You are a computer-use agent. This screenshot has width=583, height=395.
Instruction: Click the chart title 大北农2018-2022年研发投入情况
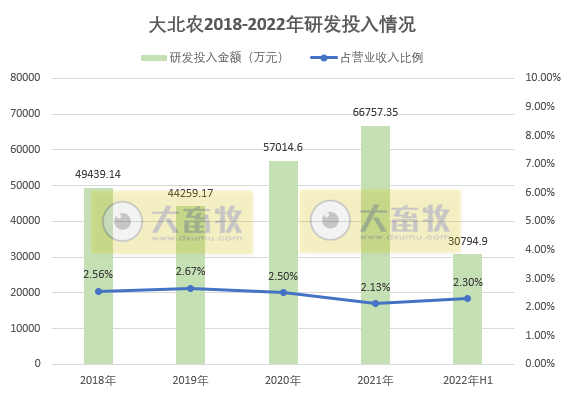(282, 25)
